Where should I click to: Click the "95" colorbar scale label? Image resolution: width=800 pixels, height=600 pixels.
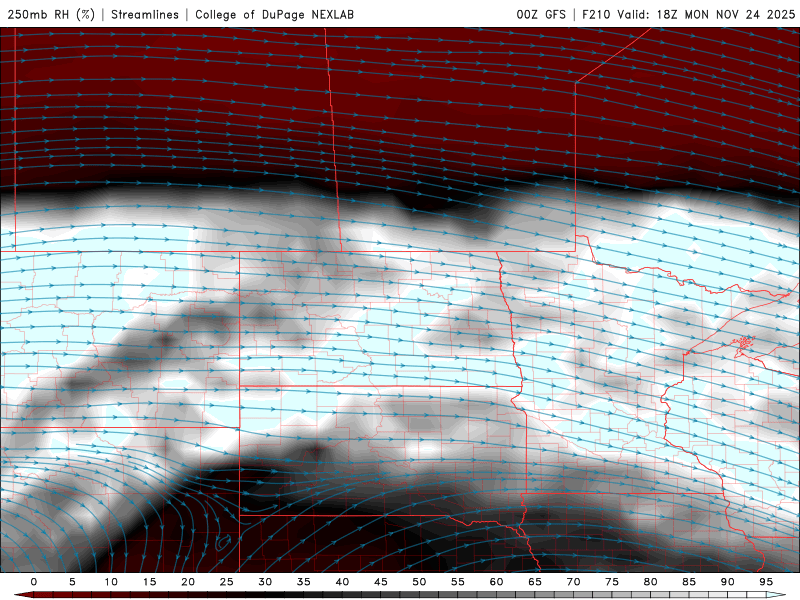point(766,582)
